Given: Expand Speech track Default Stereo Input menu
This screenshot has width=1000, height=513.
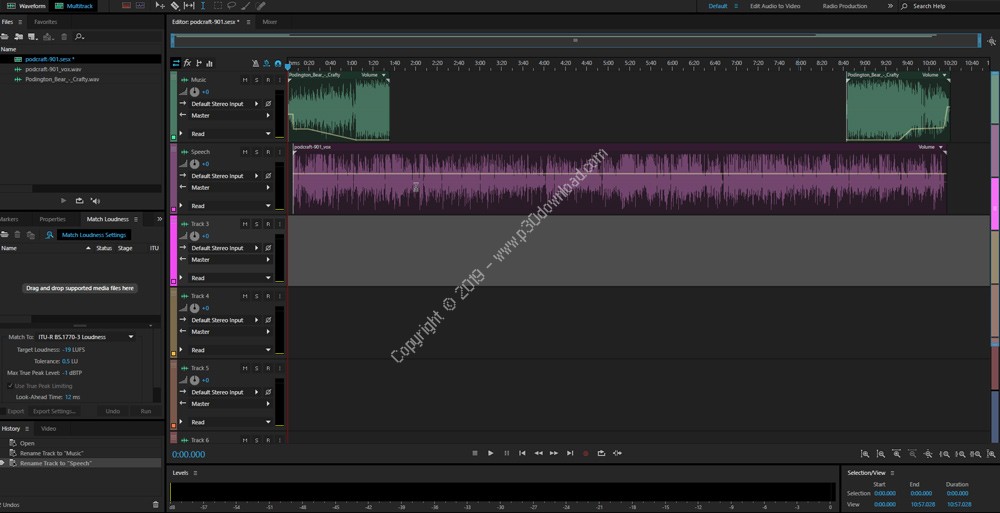Looking at the screenshot, I should tap(257, 176).
